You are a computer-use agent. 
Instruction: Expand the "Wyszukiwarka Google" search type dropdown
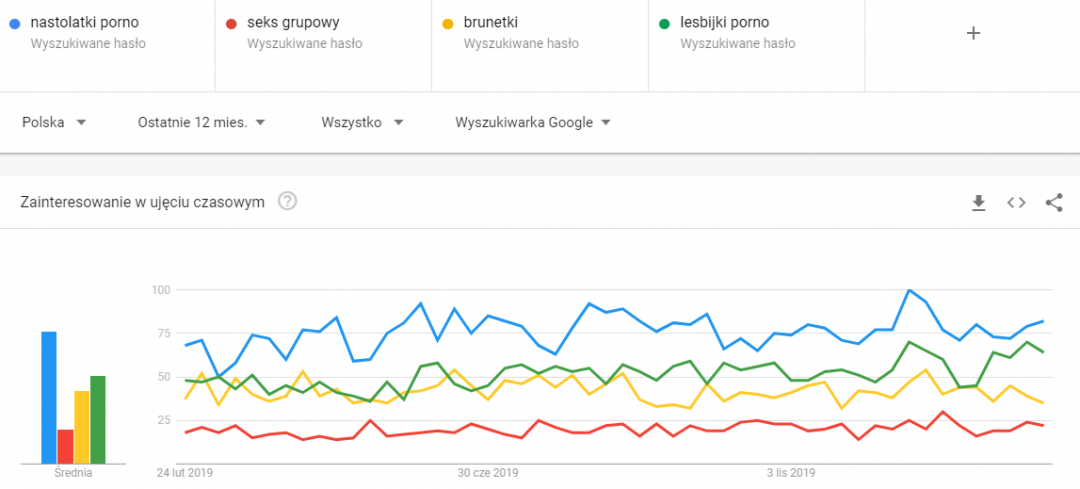click(x=533, y=122)
